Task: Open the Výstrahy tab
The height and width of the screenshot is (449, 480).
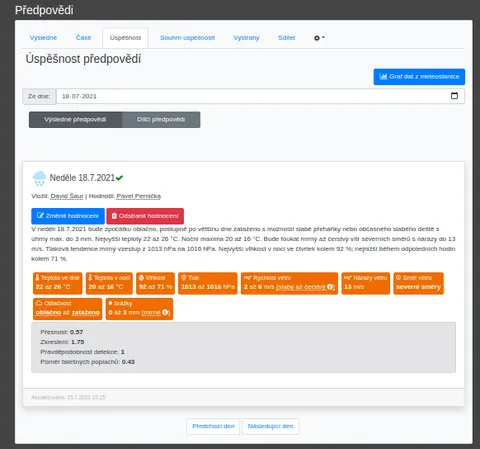Action: tap(246, 38)
